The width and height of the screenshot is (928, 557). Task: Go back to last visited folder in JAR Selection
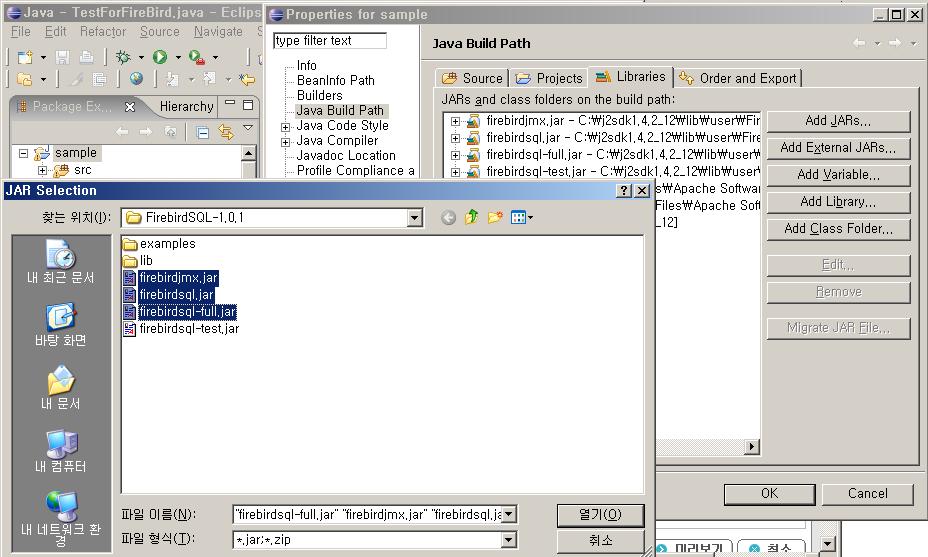pyautogui.click(x=449, y=218)
